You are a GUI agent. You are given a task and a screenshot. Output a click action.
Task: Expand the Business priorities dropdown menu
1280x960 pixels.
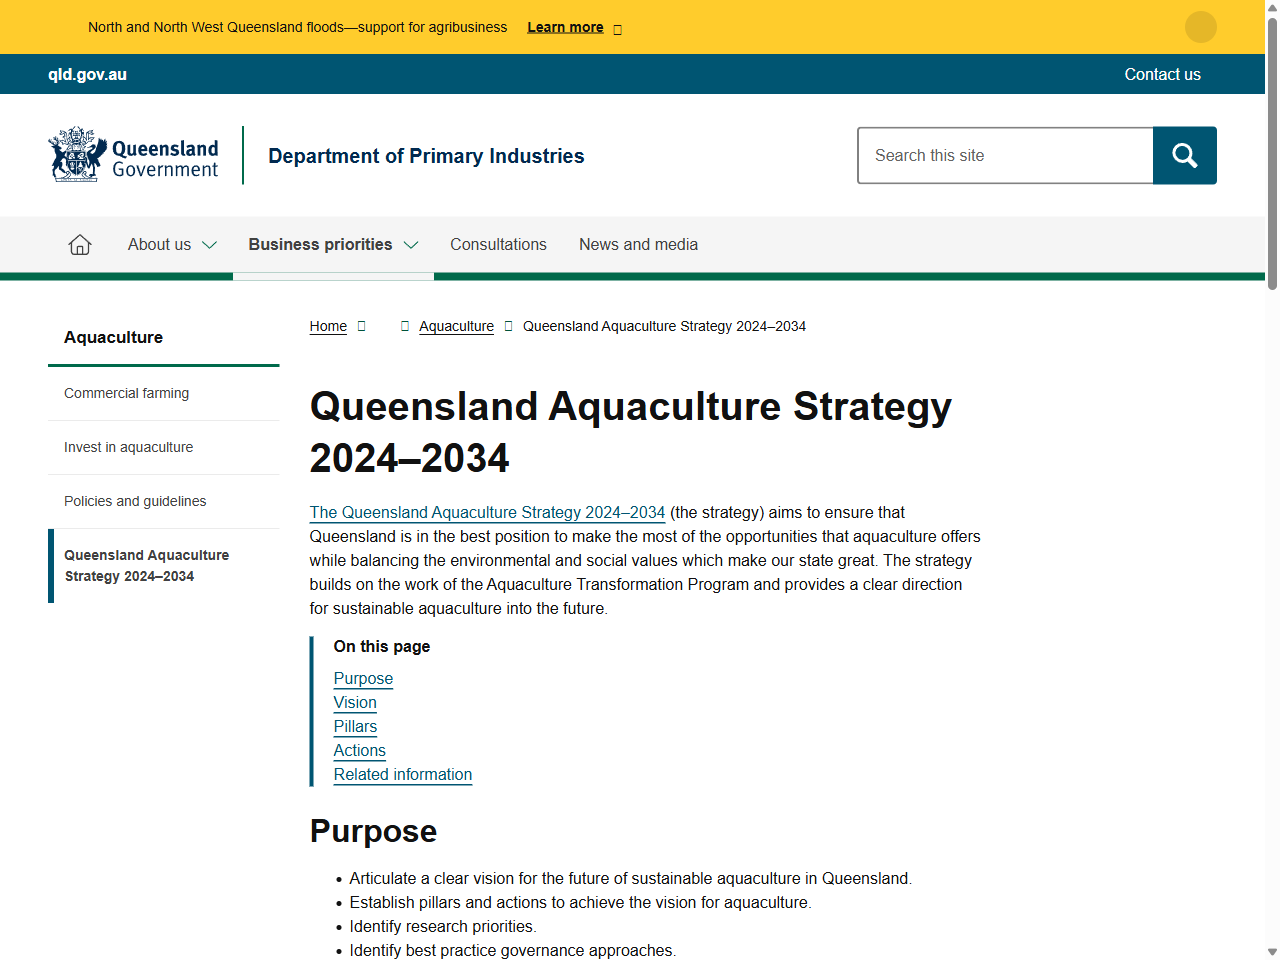320,244
